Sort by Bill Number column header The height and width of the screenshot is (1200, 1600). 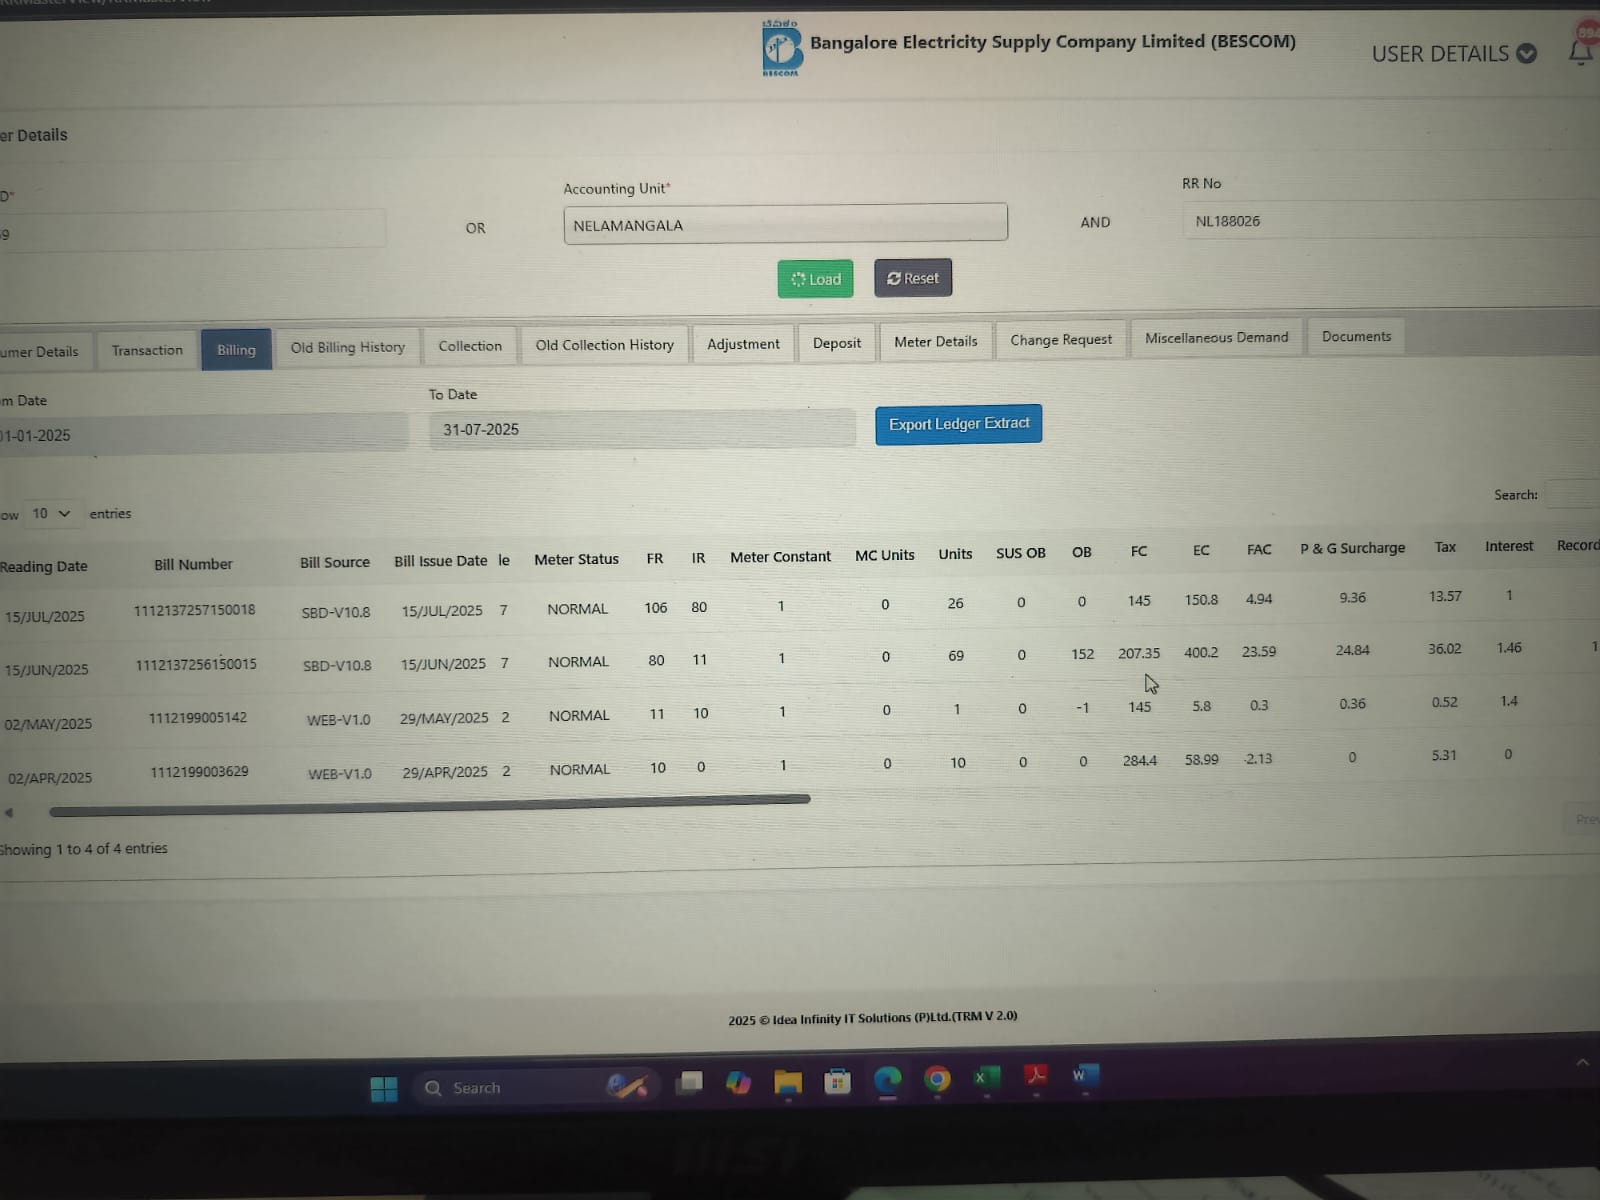pyautogui.click(x=193, y=564)
